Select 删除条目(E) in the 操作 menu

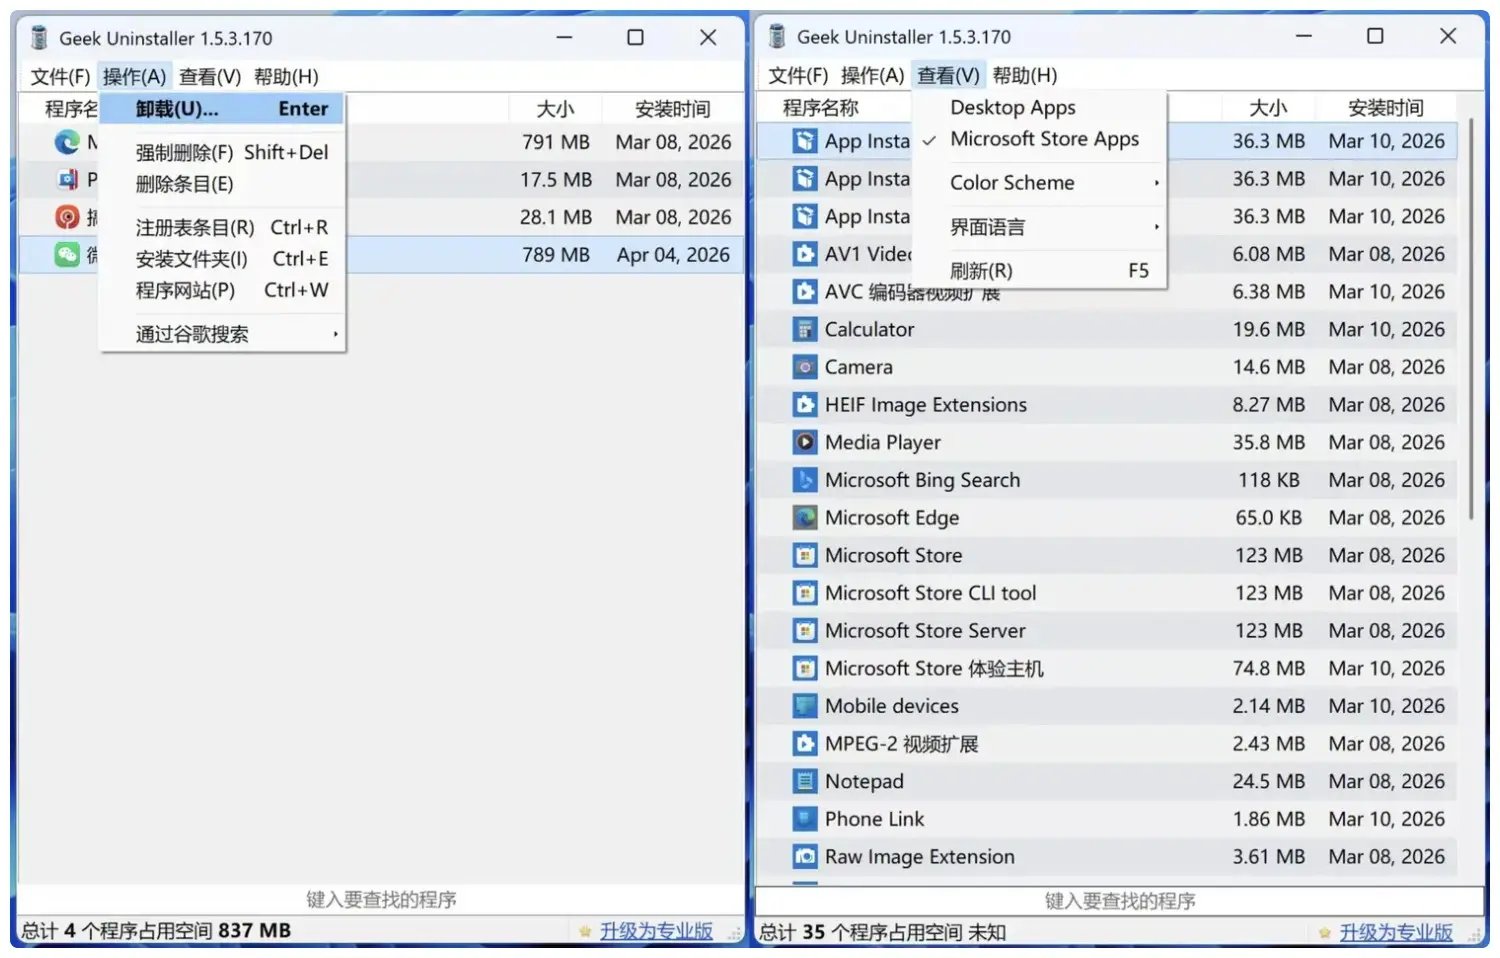[x=223, y=184]
